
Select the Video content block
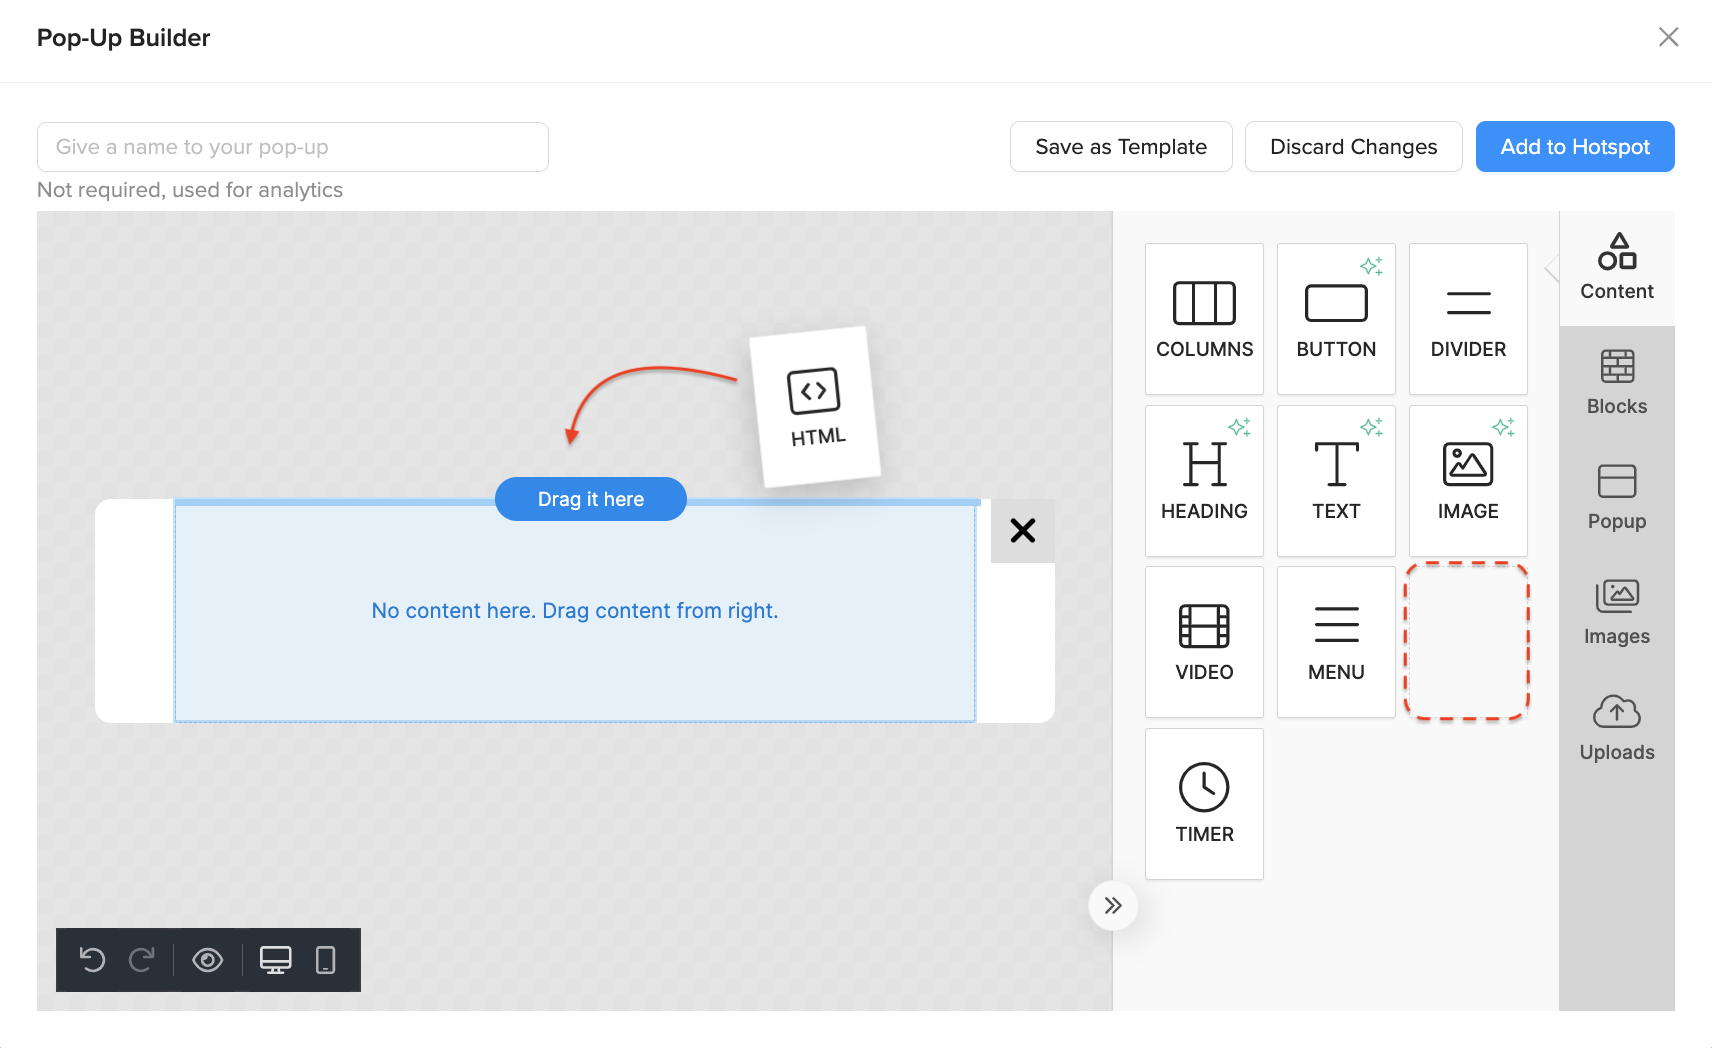(x=1204, y=642)
